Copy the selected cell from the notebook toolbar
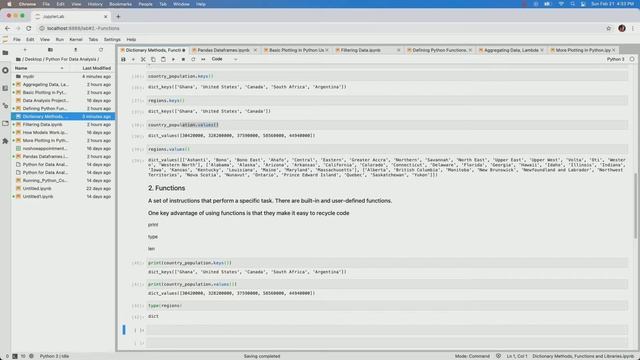640x360 pixels. click(x=153, y=59)
